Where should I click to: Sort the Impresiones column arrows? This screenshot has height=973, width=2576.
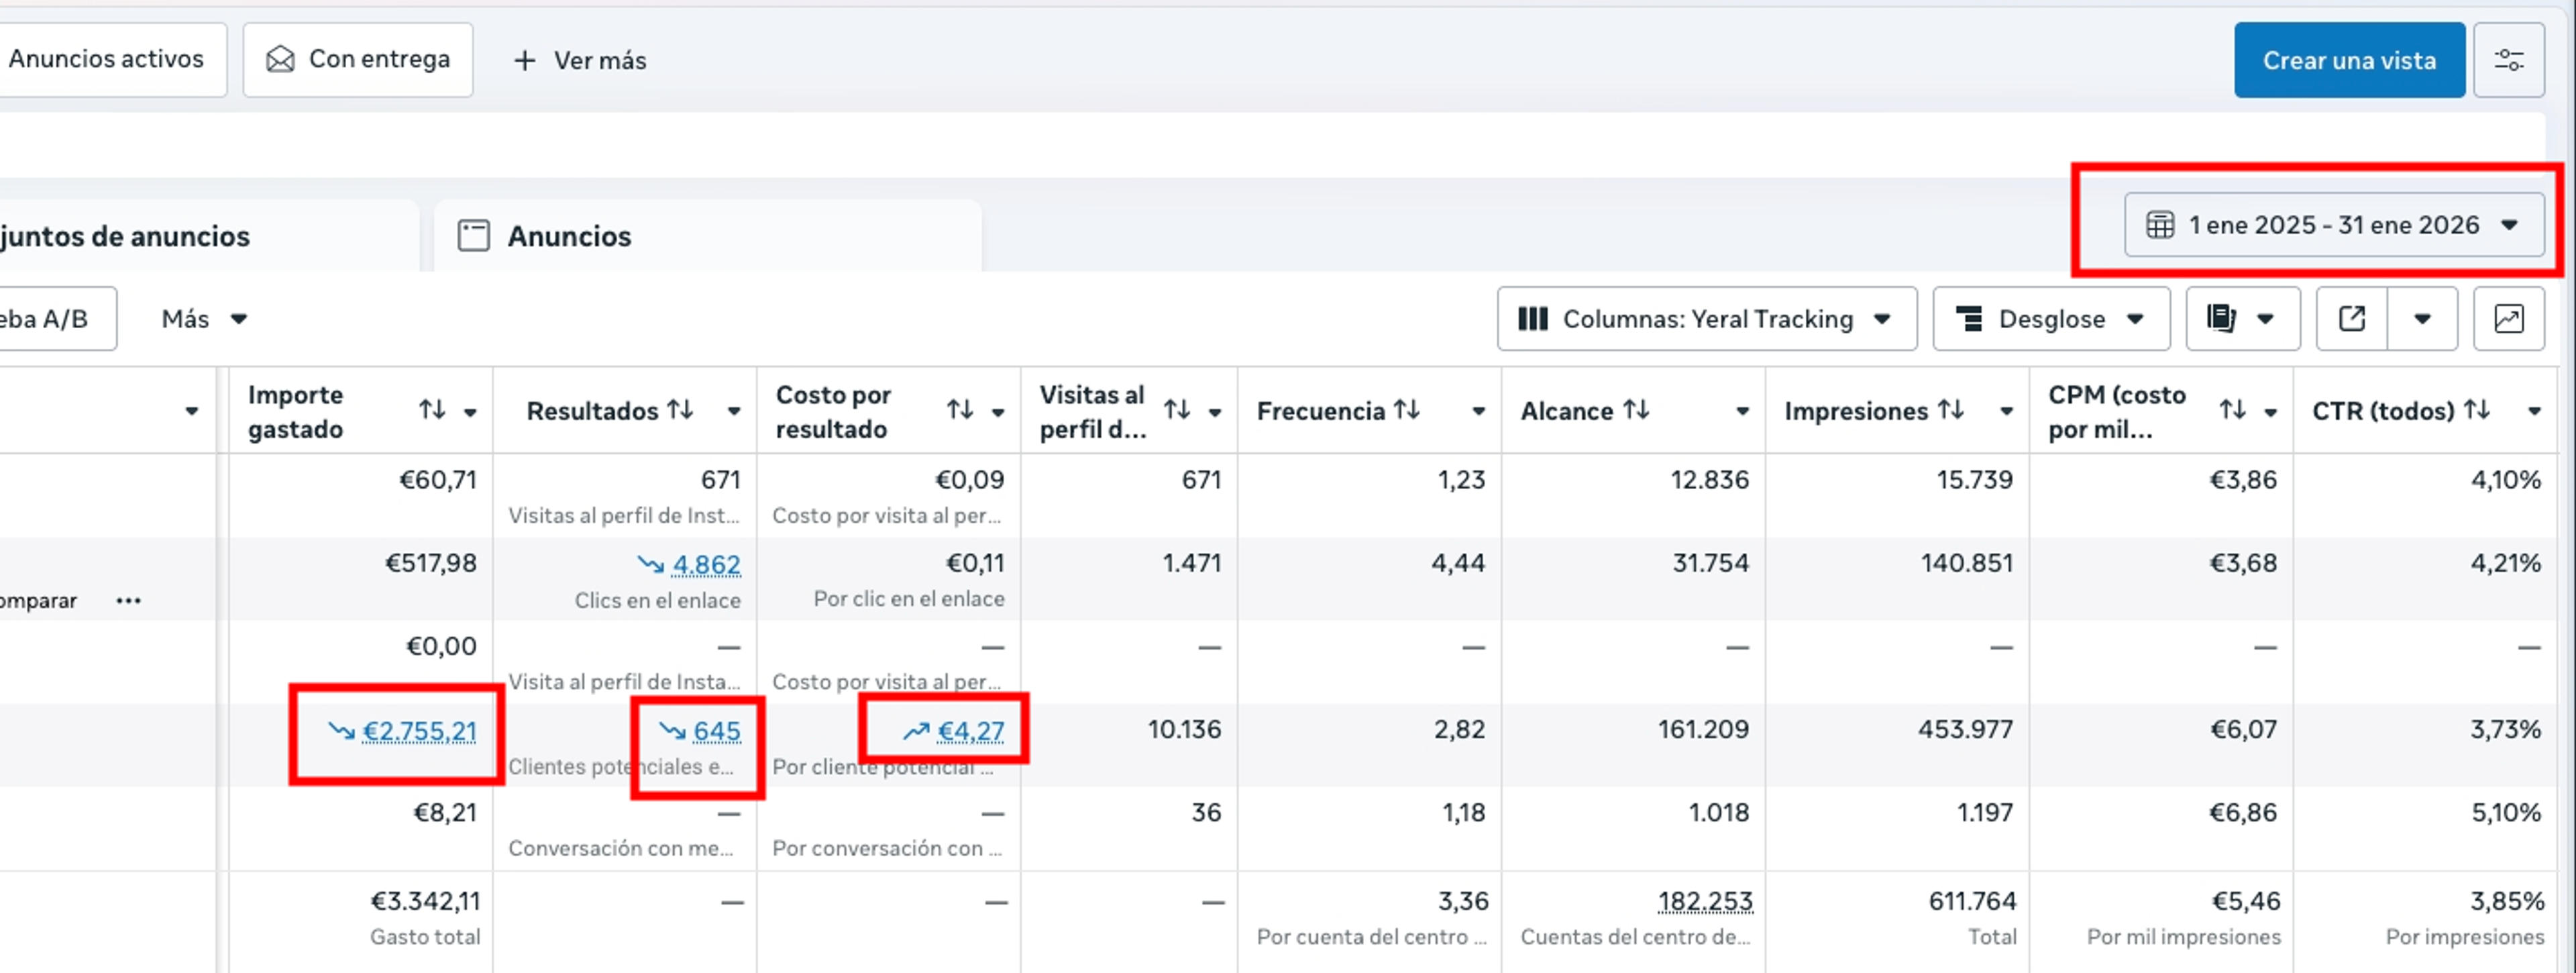click(x=1950, y=410)
